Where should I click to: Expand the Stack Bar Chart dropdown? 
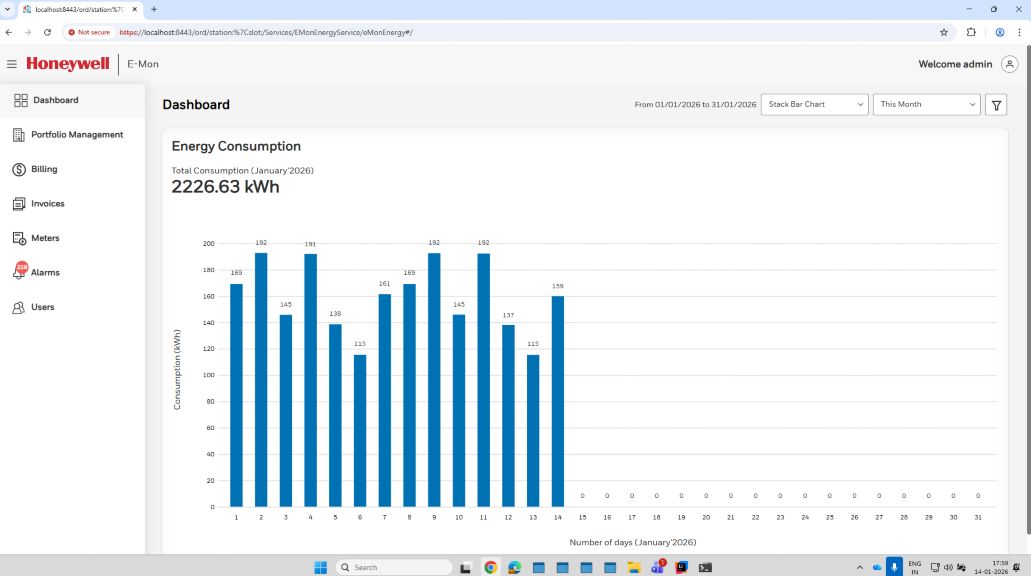pos(814,105)
